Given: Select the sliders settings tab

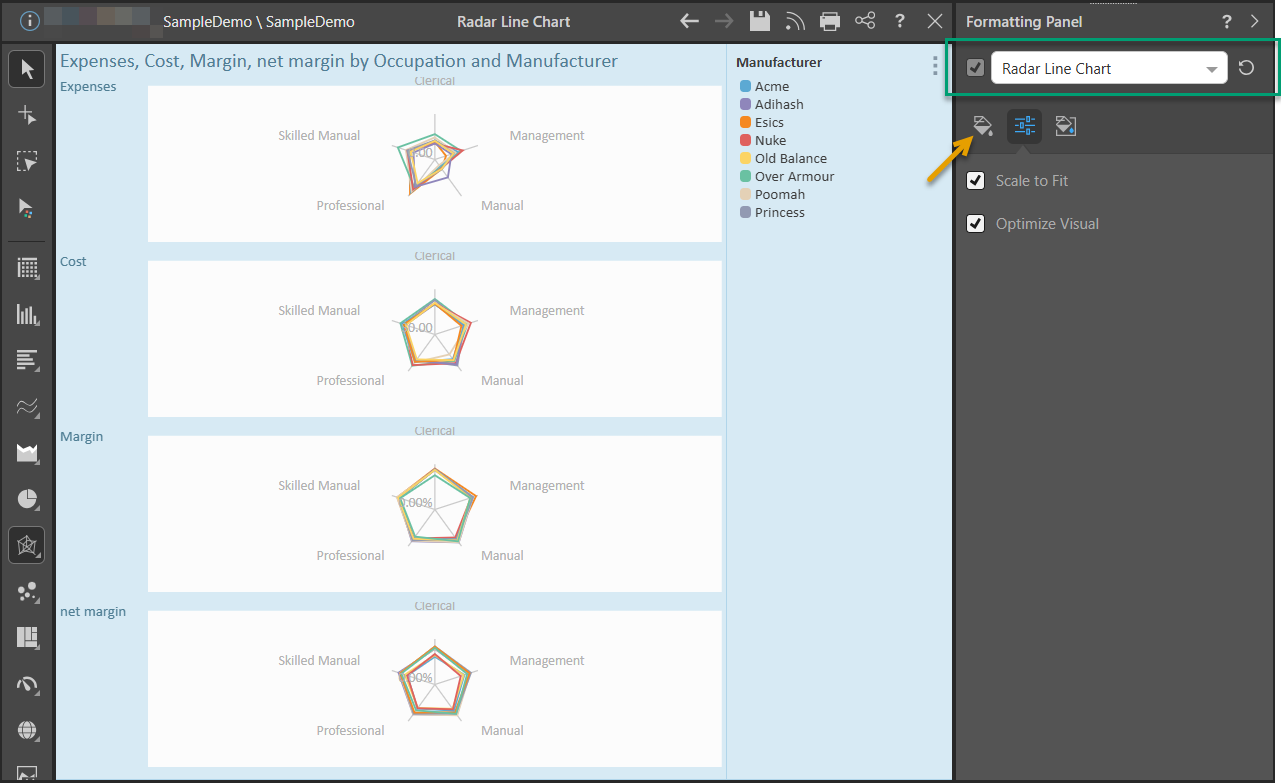Looking at the screenshot, I should [x=1024, y=126].
